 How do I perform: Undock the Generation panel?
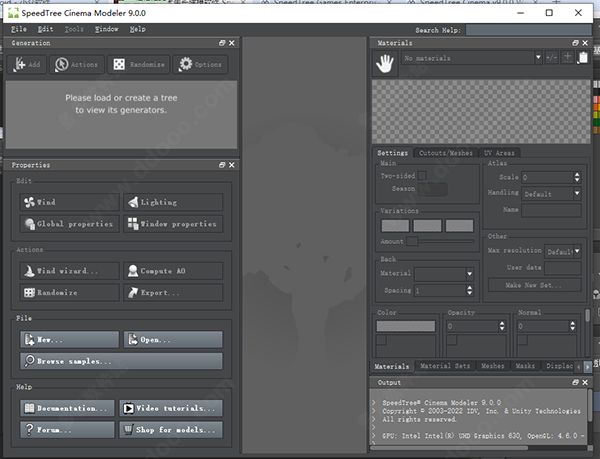tap(222, 43)
